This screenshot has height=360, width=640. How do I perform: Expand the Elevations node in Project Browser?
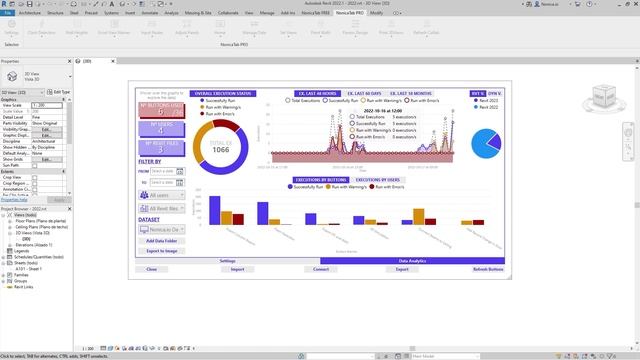pyautogui.click(x=10, y=245)
